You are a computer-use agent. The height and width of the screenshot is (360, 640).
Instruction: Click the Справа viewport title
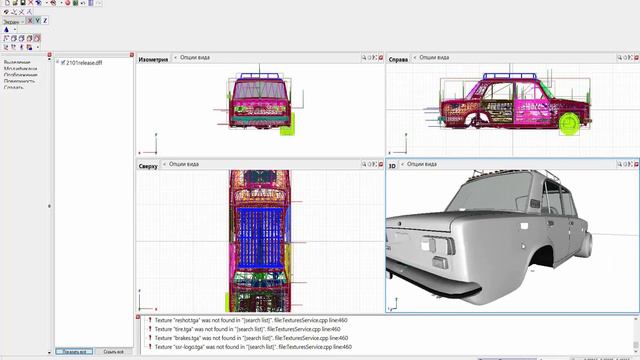[398, 59]
